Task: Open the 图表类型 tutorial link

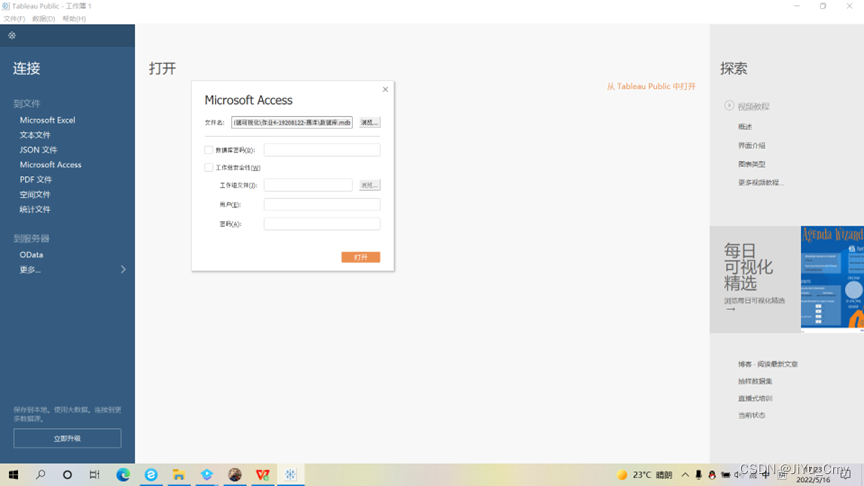Action: coord(752,164)
